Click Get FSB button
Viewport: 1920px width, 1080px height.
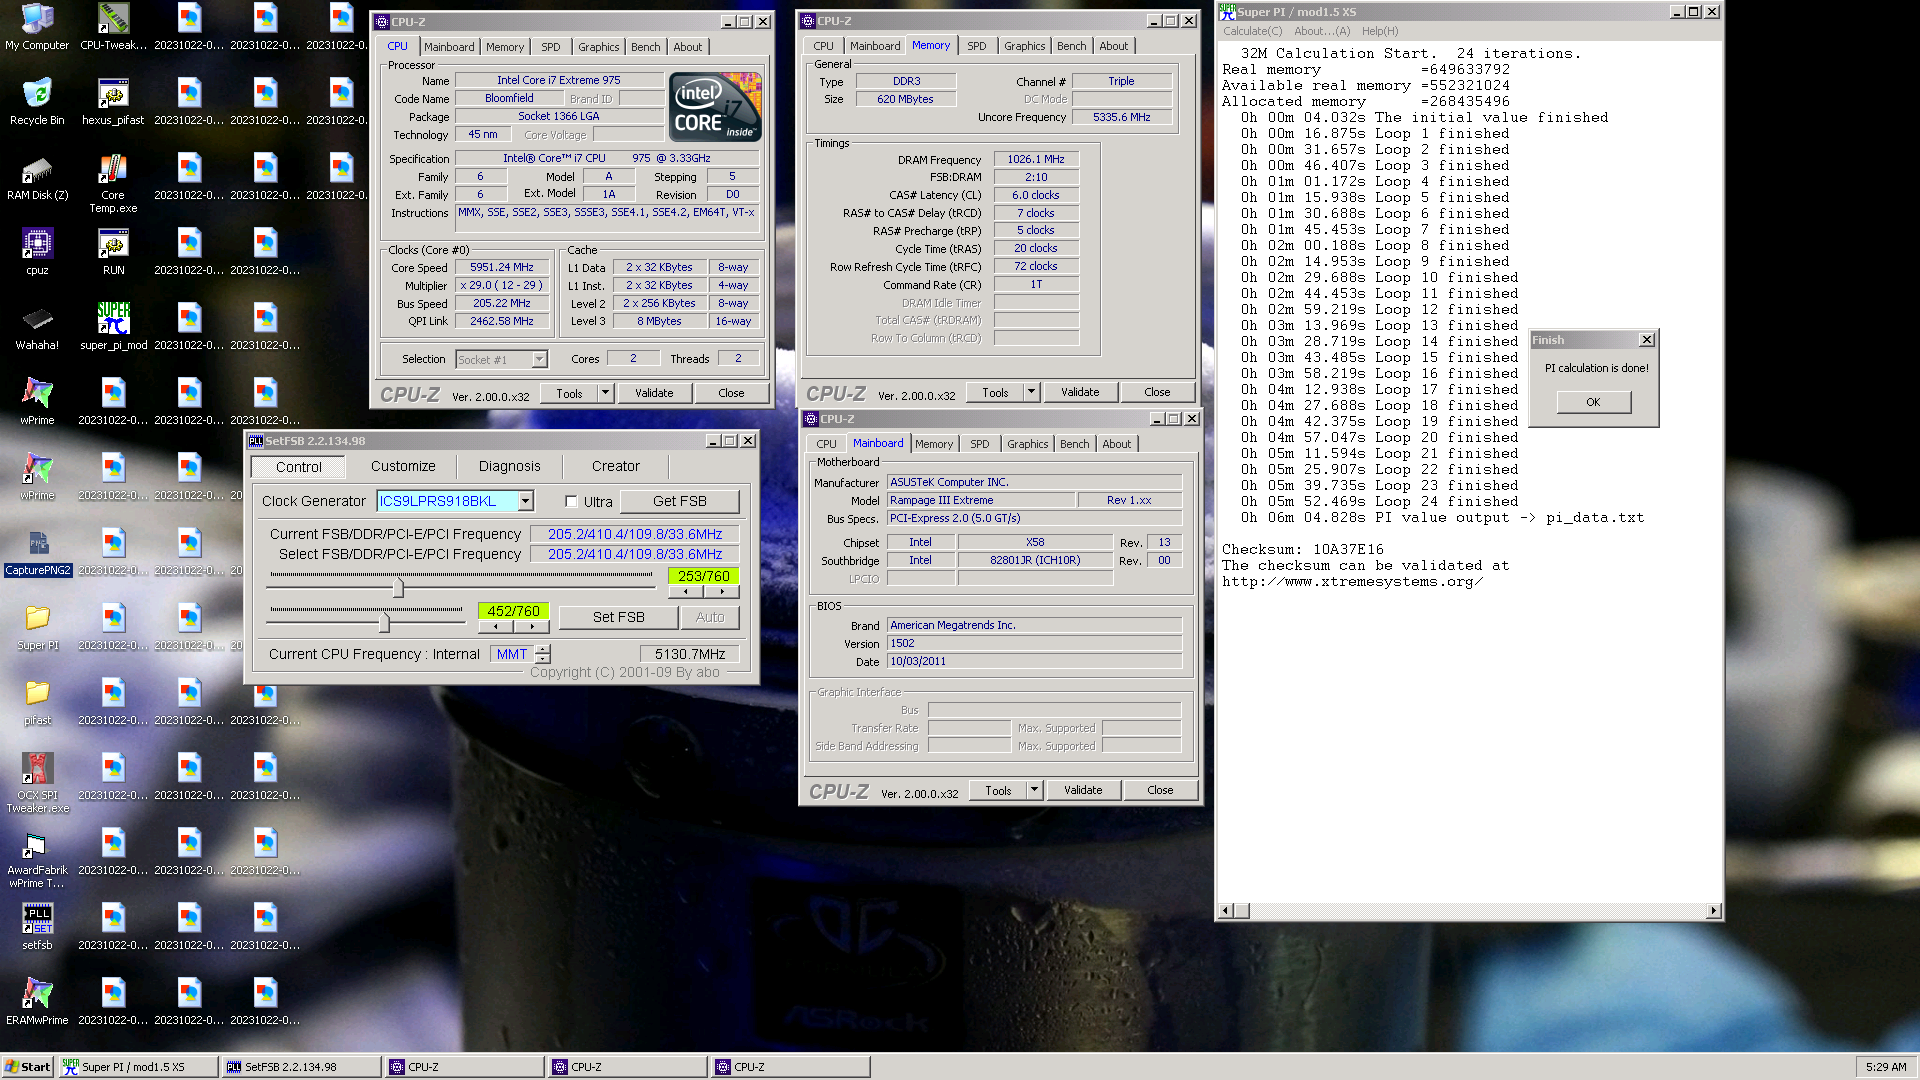pyautogui.click(x=680, y=501)
